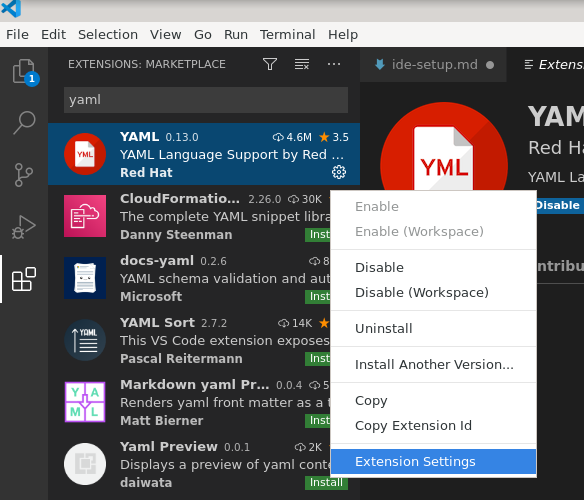
Task: Open the Run menu
Action: (x=236, y=35)
